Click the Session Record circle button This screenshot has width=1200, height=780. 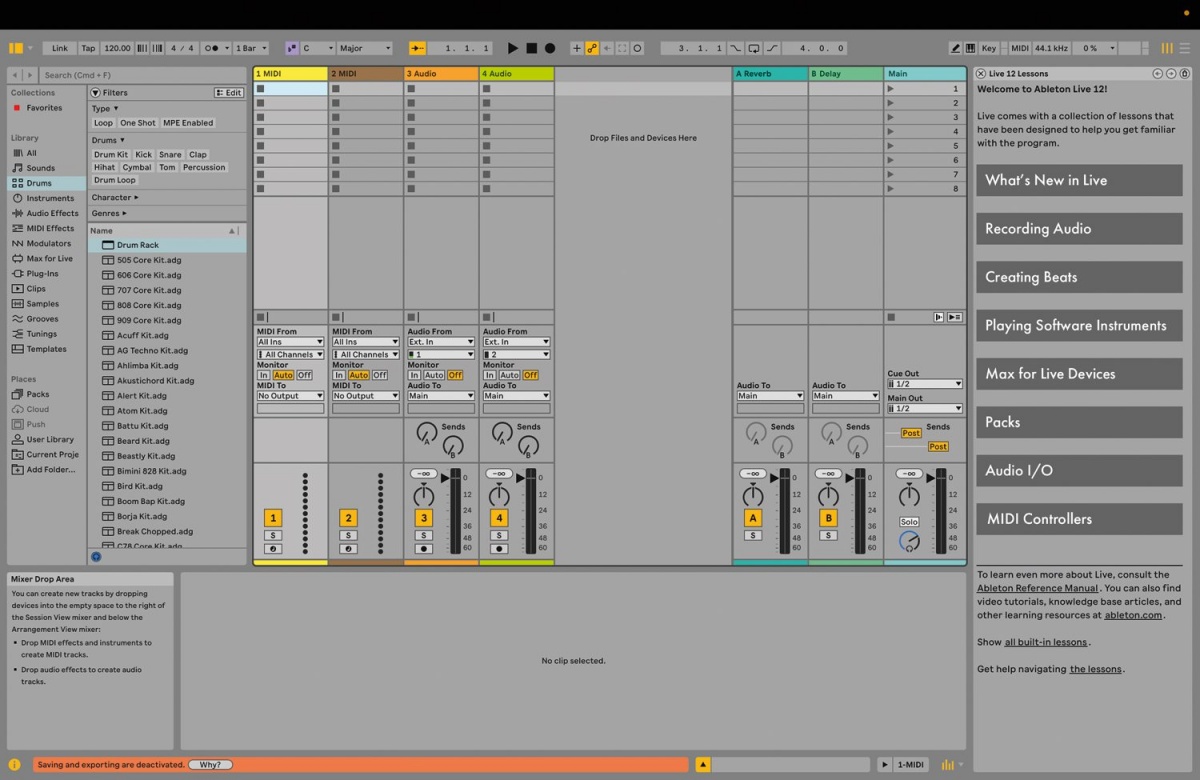(x=638, y=48)
